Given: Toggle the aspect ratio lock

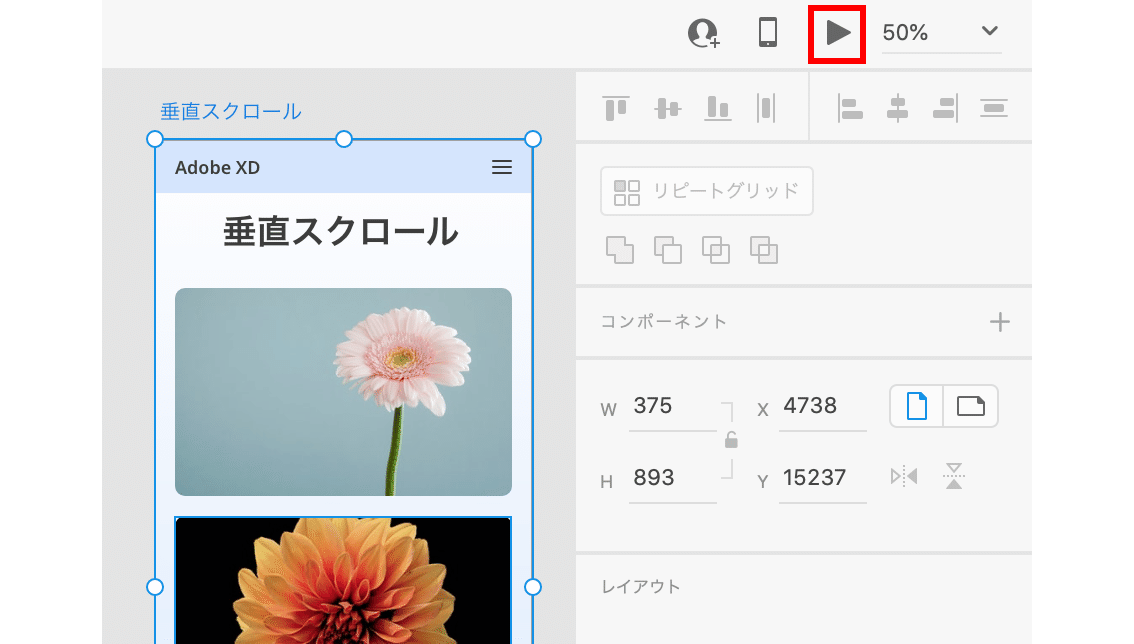Looking at the screenshot, I should [x=731, y=439].
